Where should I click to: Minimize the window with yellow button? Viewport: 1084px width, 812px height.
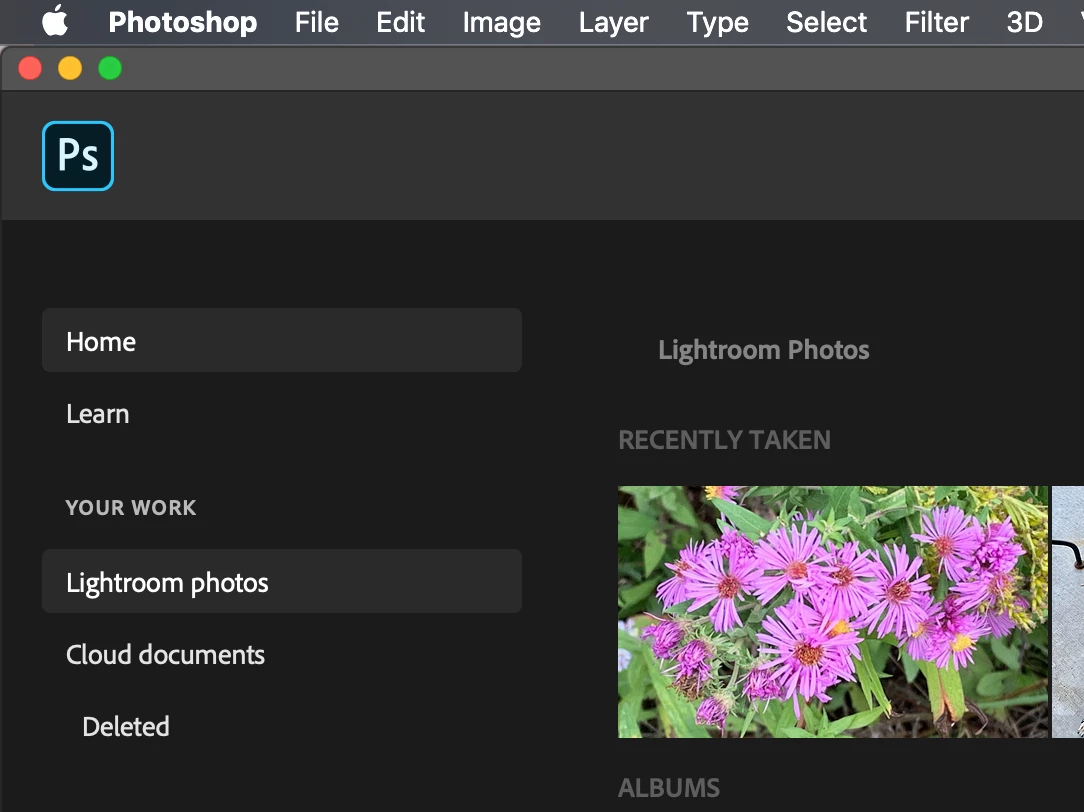tap(70, 68)
